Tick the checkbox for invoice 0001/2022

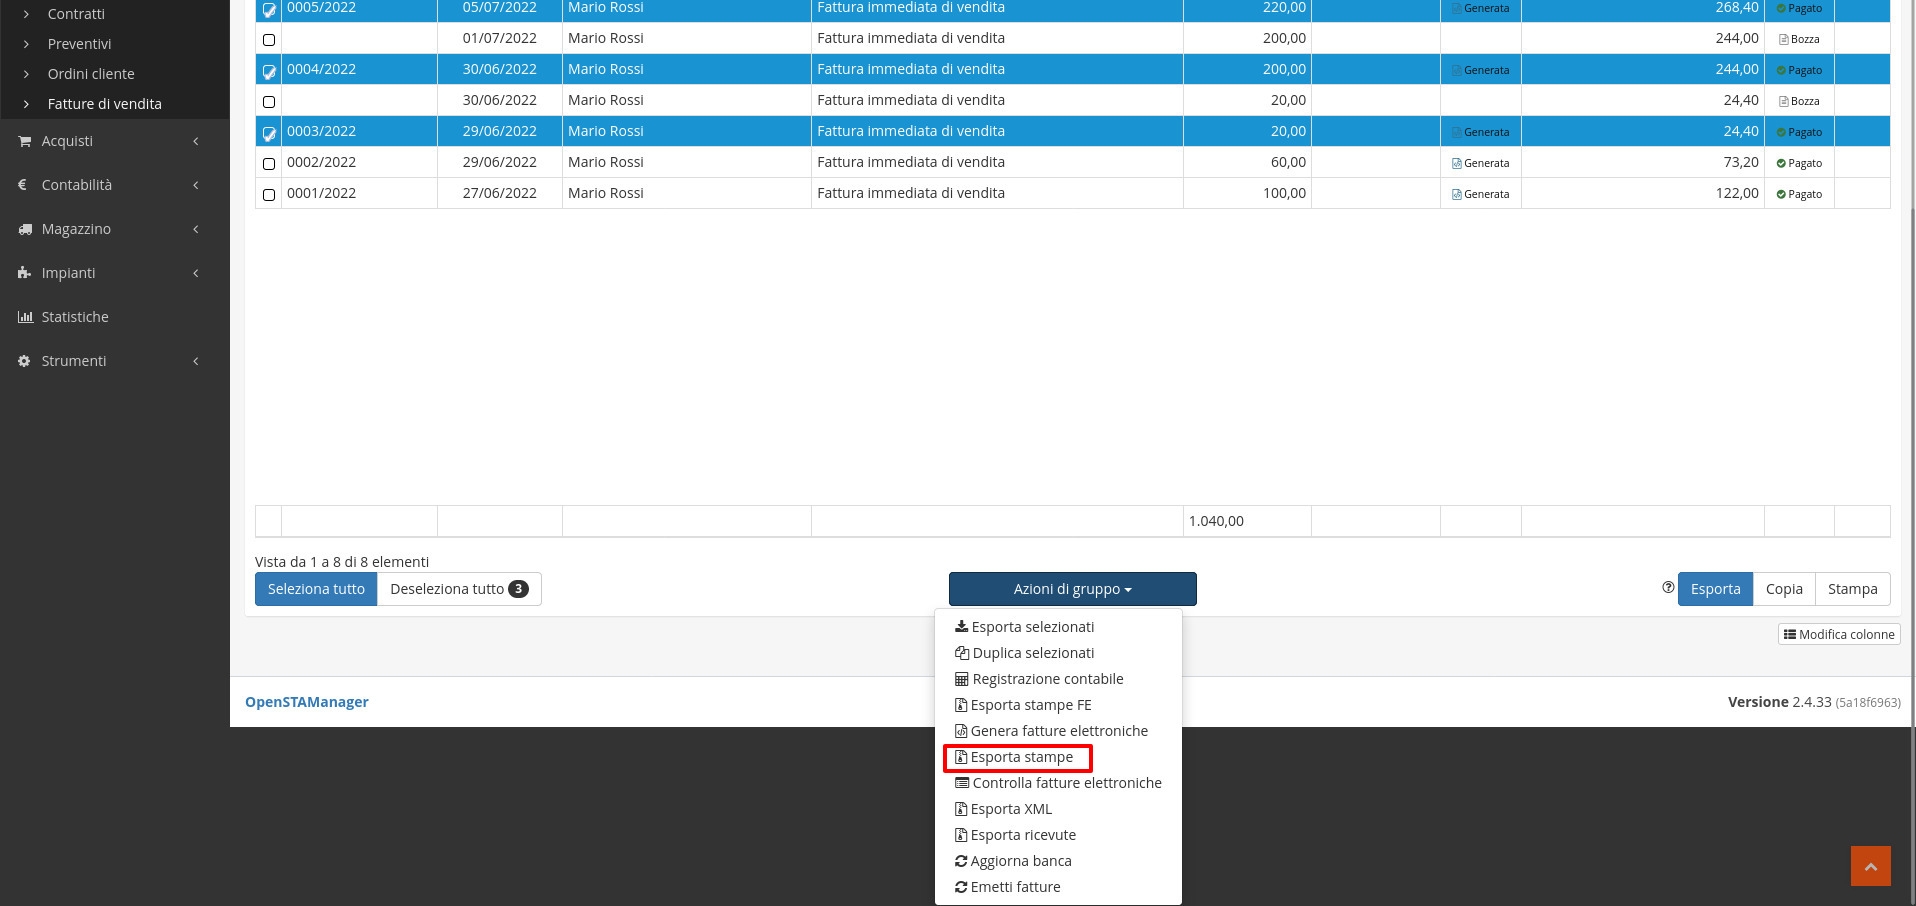pyautogui.click(x=269, y=194)
